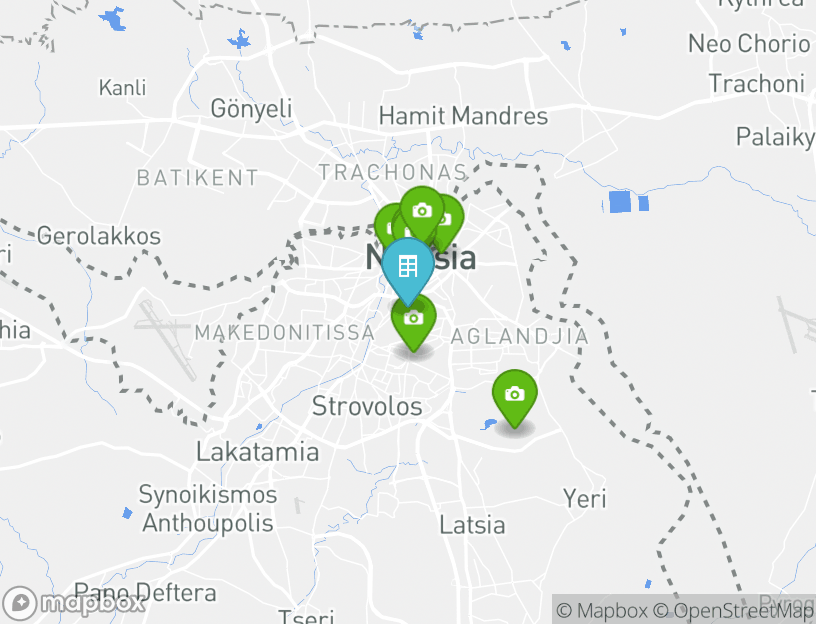Viewport: 816px width, 624px height.
Task: Select the AGLANDJIA district label
Action: point(519,337)
